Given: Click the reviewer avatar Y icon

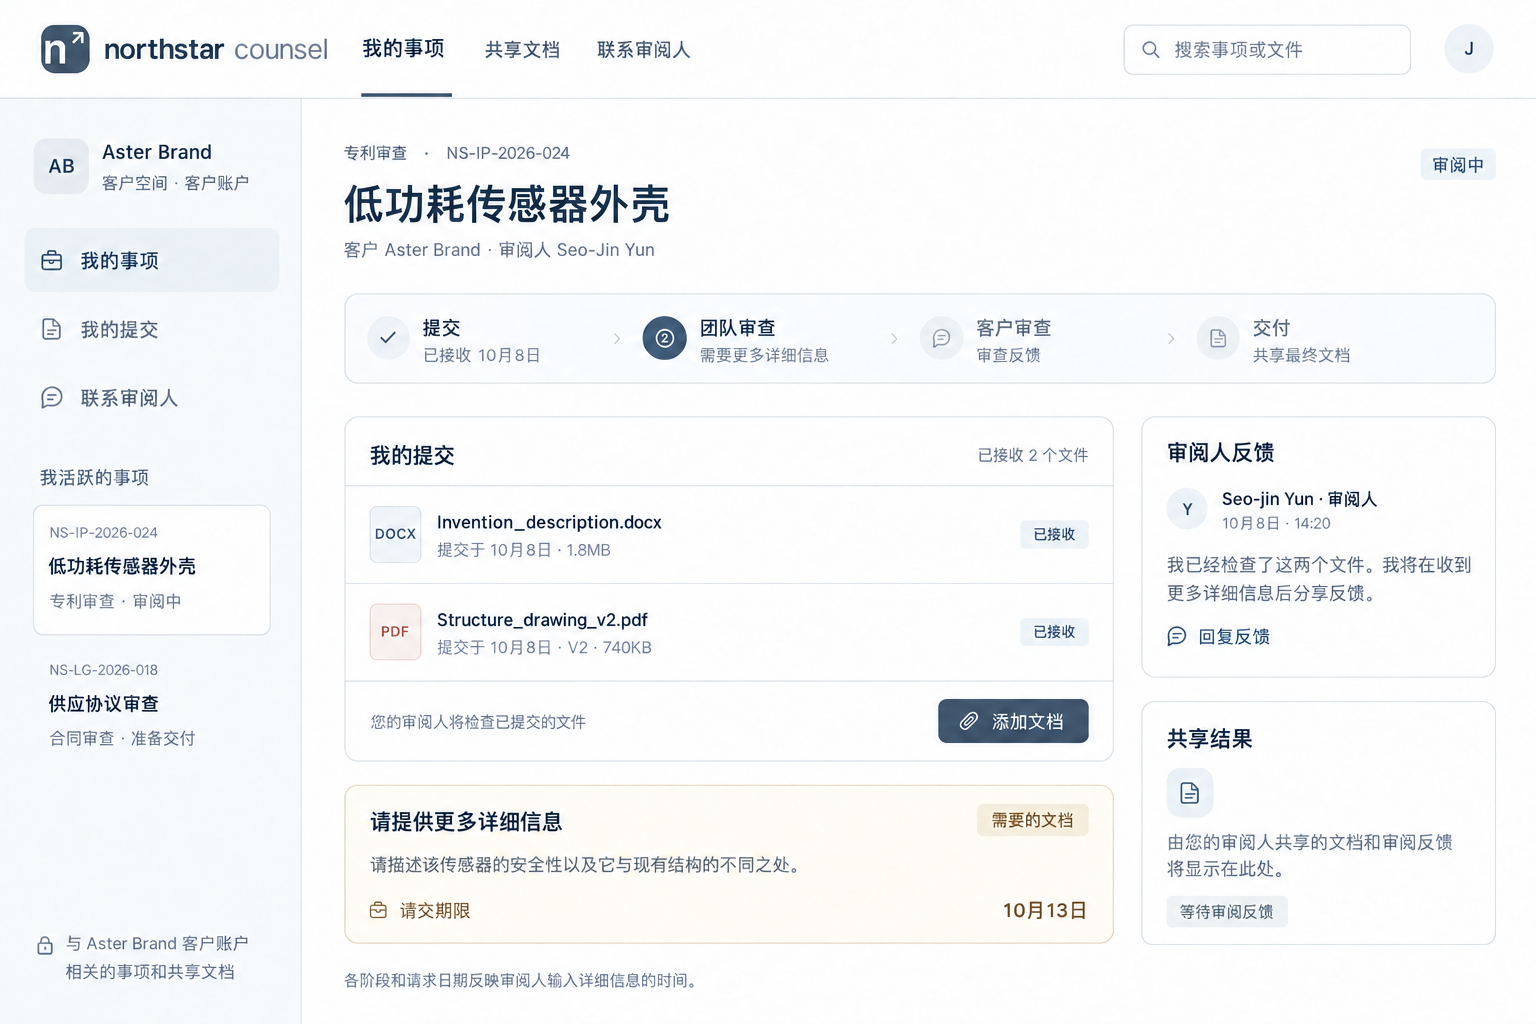Looking at the screenshot, I should [1187, 509].
